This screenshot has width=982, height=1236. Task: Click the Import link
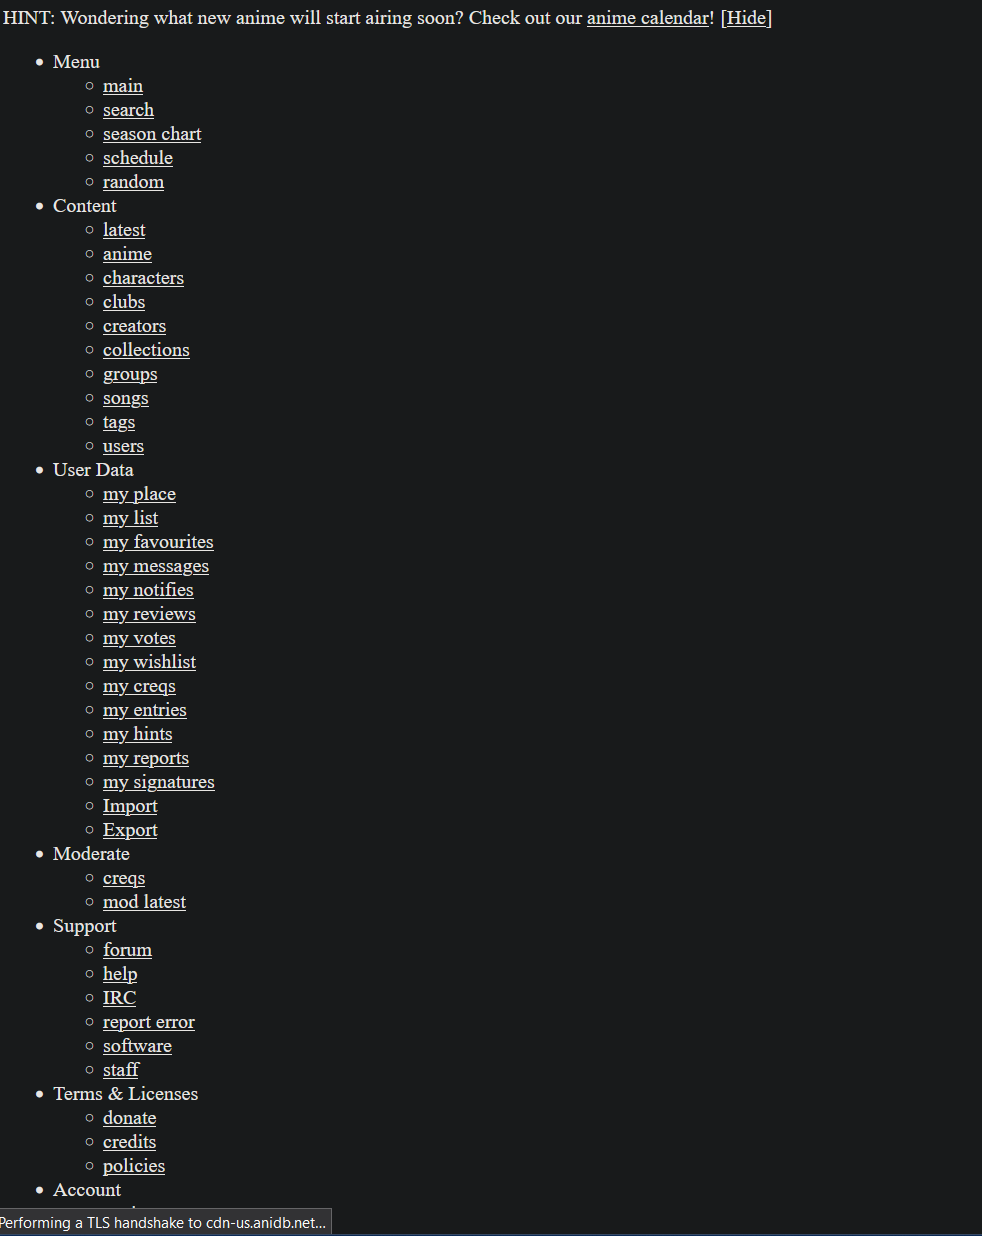click(x=130, y=806)
